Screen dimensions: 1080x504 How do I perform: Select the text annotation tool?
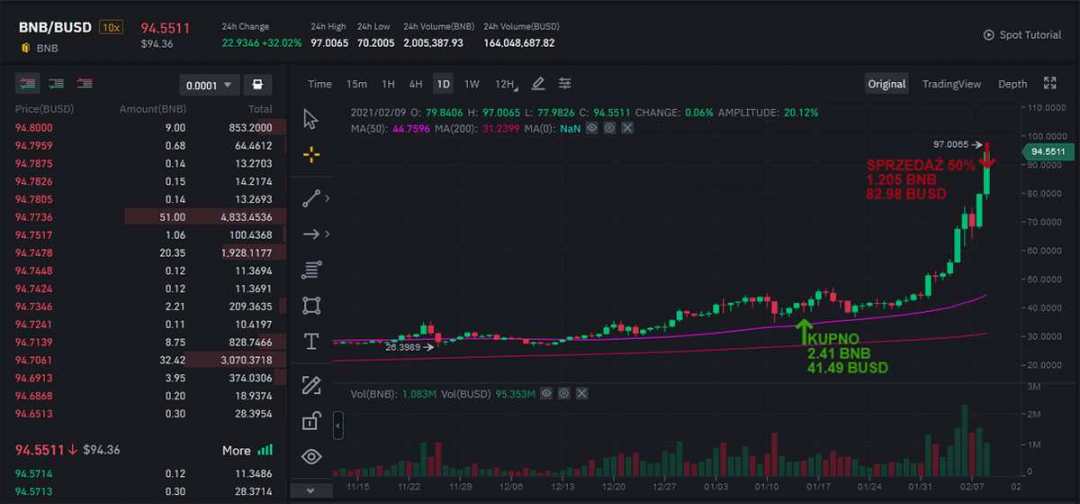pyautogui.click(x=311, y=342)
